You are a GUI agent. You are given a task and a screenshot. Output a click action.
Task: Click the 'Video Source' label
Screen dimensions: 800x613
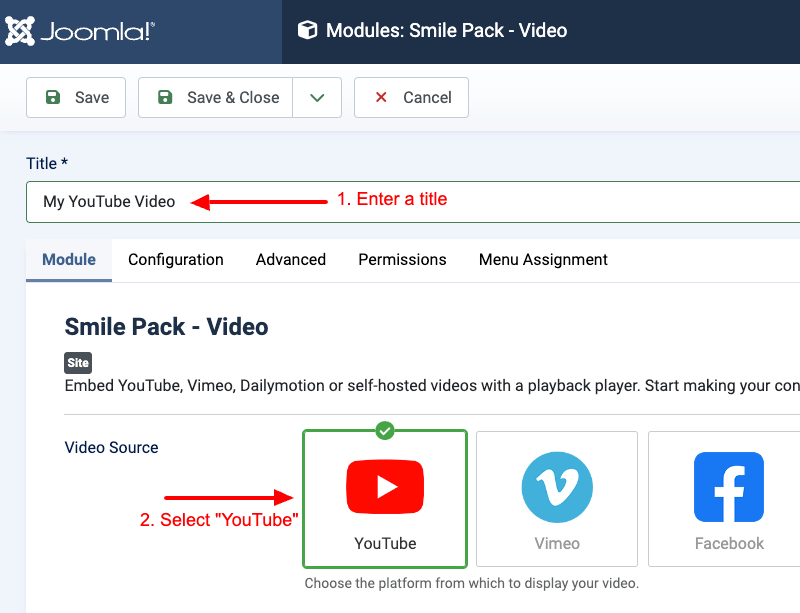111,448
